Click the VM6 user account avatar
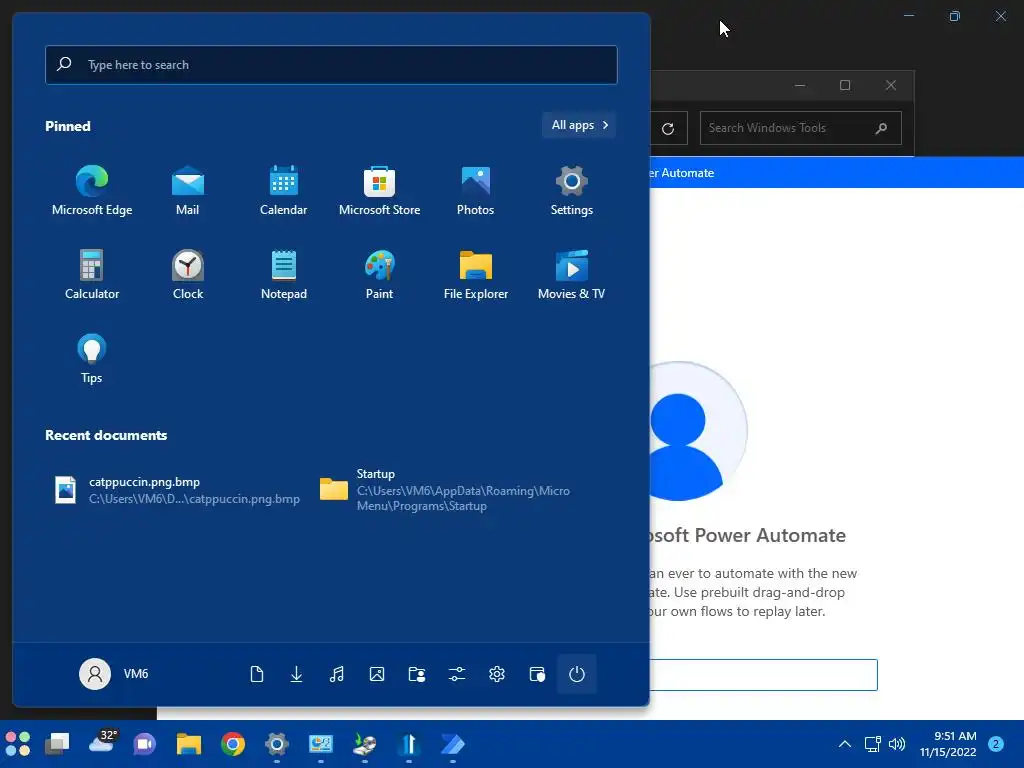 [x=95, y=674]
